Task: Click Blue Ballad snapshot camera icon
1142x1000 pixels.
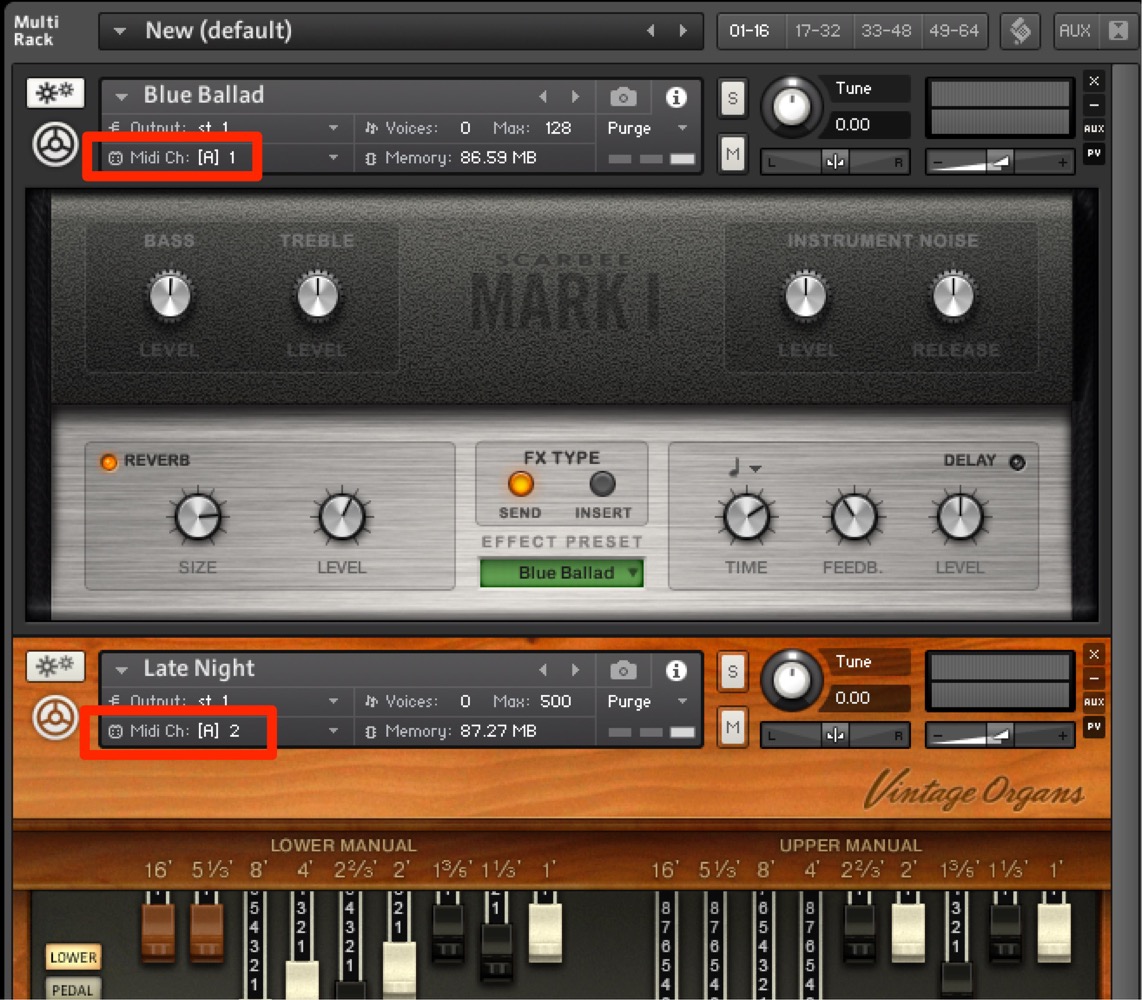Action: tap(623, 96)
